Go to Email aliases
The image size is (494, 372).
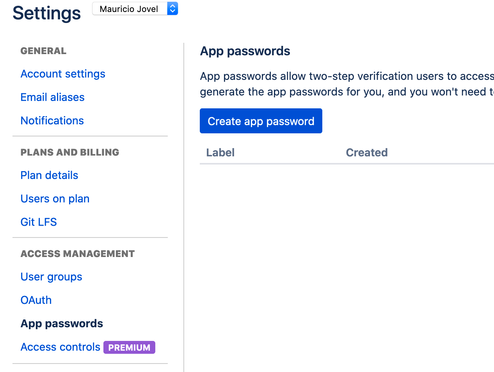point(52,97)
